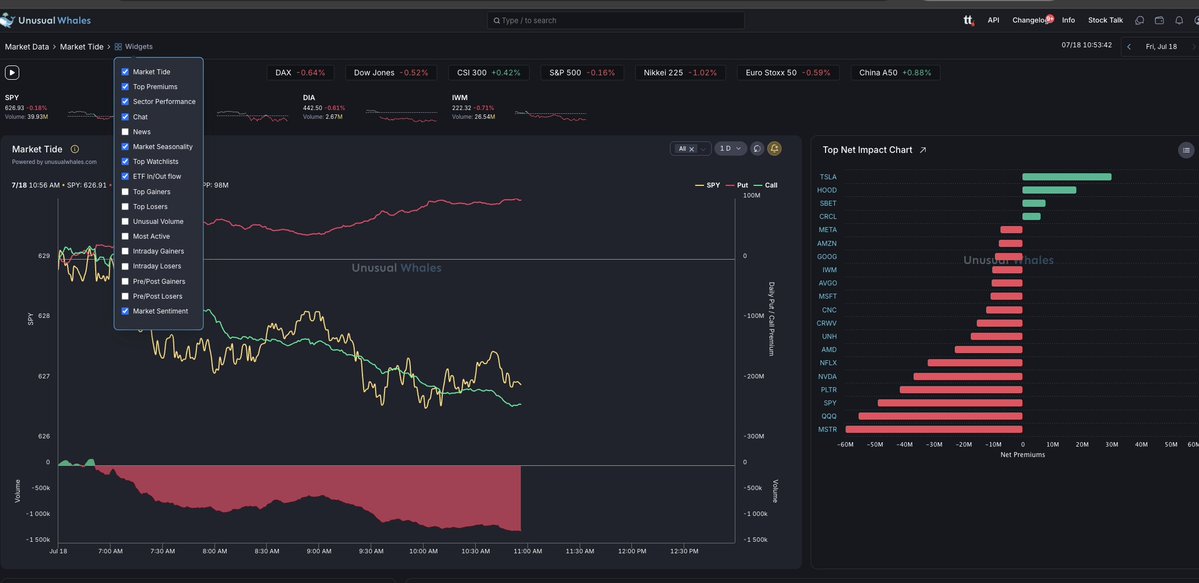Uncheck the Top Watchlists checkbox
Viewport: 1199px width, 583px height.
tap(125, 161)
